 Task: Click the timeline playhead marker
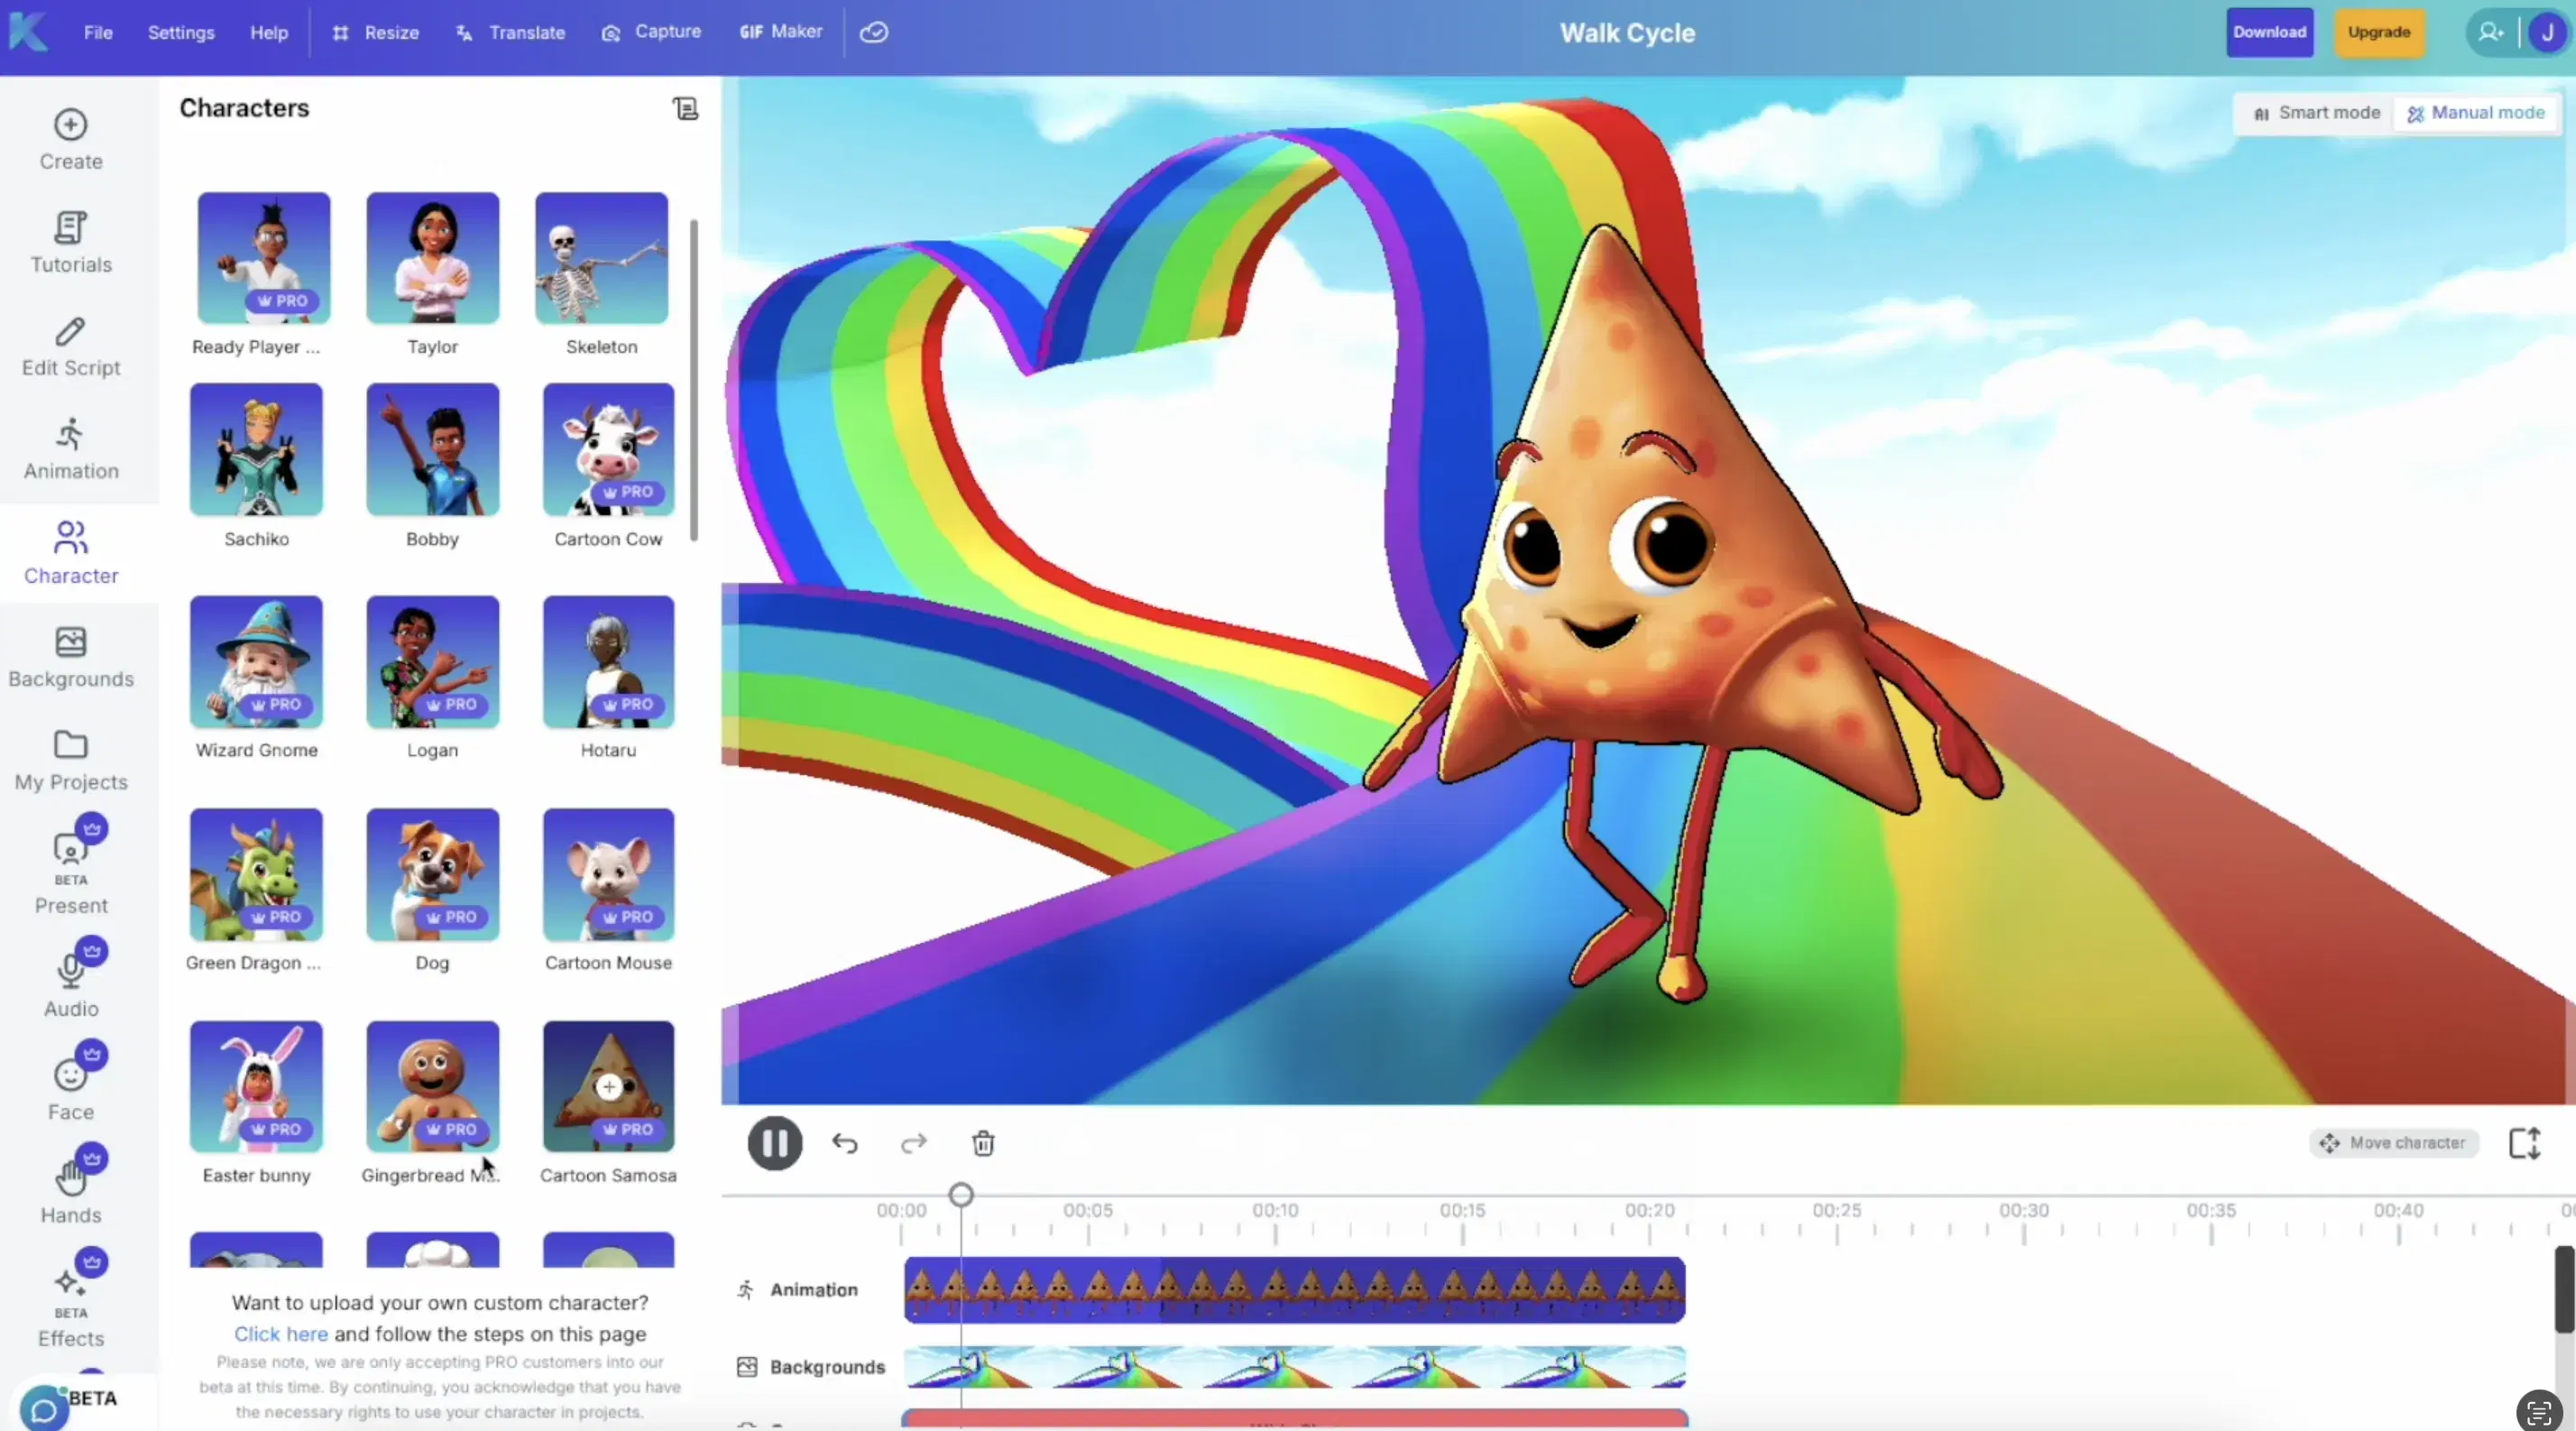coord(961,1194)
